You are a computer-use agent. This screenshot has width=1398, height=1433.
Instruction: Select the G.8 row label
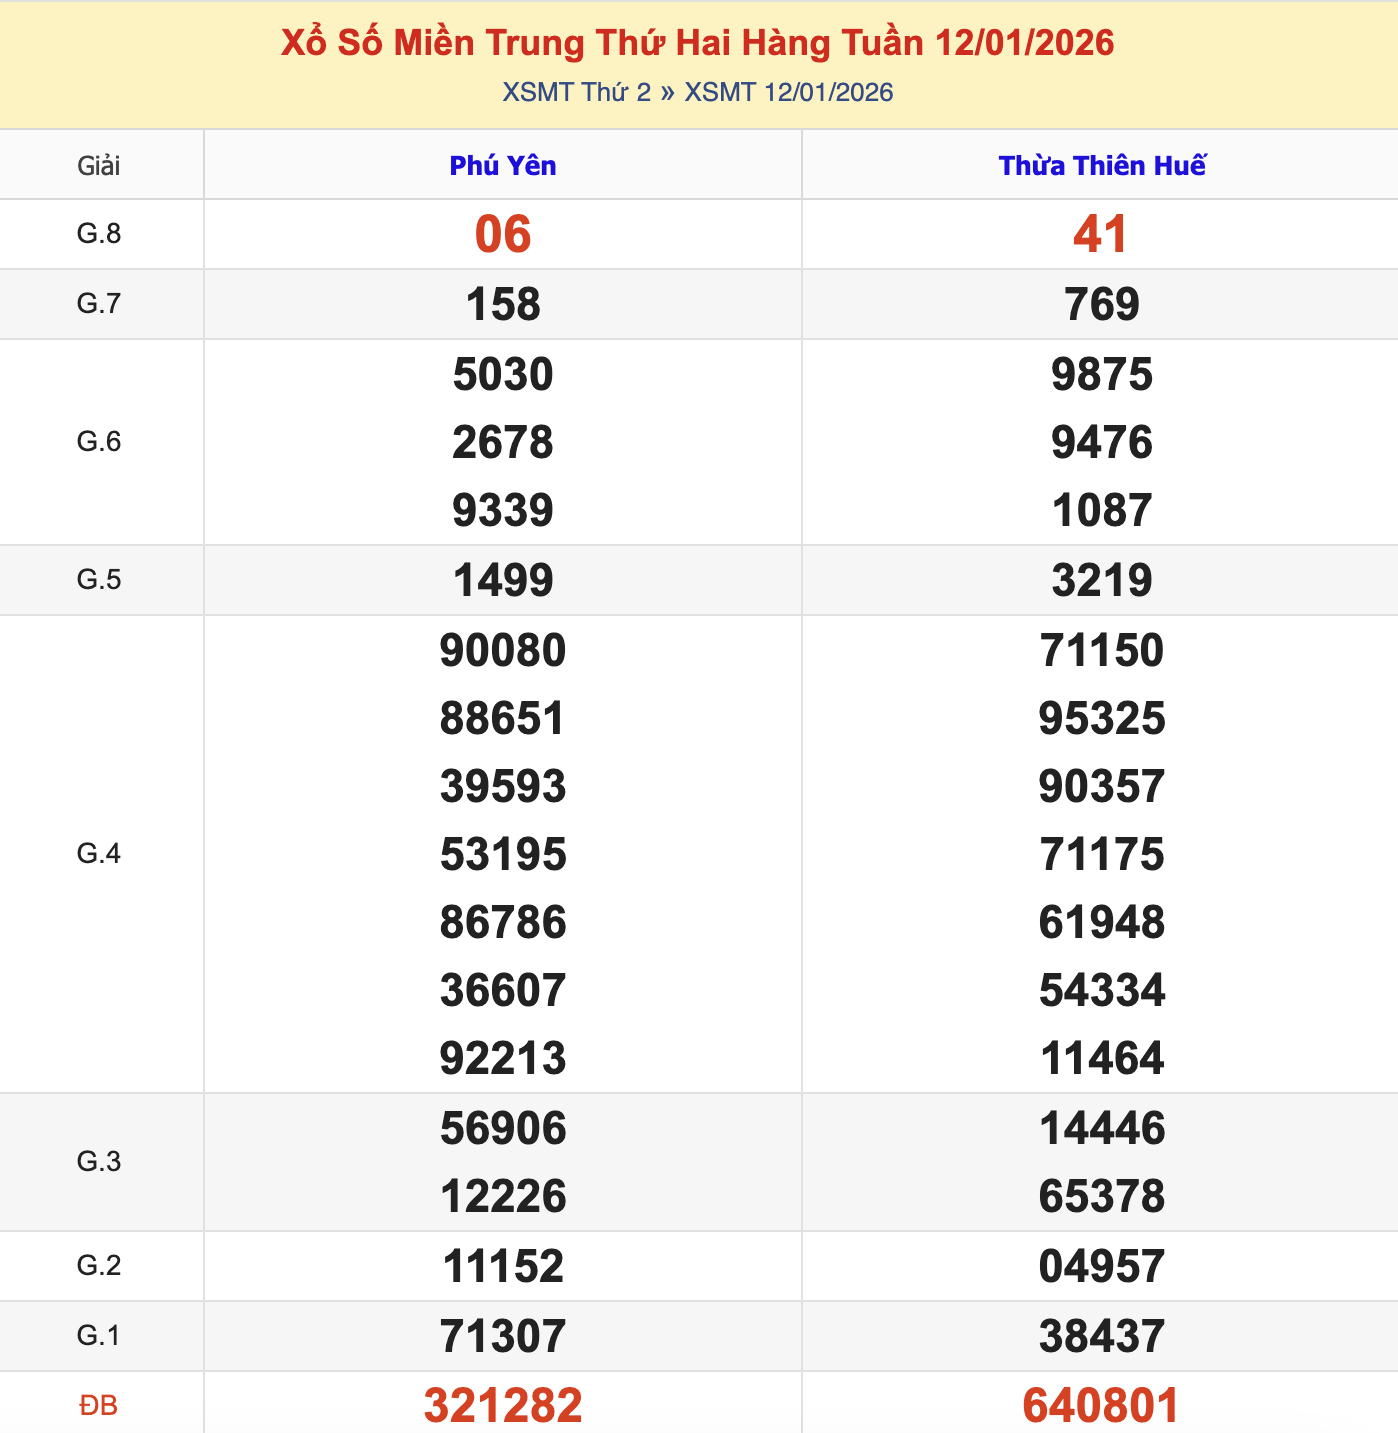coord(101,233)
